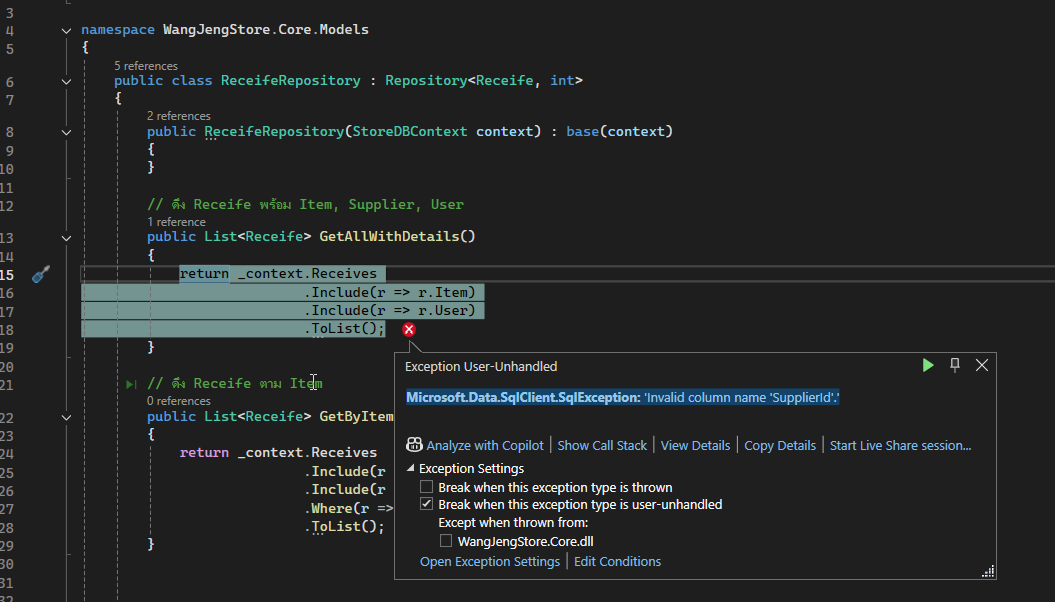Click the 'View Details' link
The image size is (1055, 602).
tap(696, 445)
